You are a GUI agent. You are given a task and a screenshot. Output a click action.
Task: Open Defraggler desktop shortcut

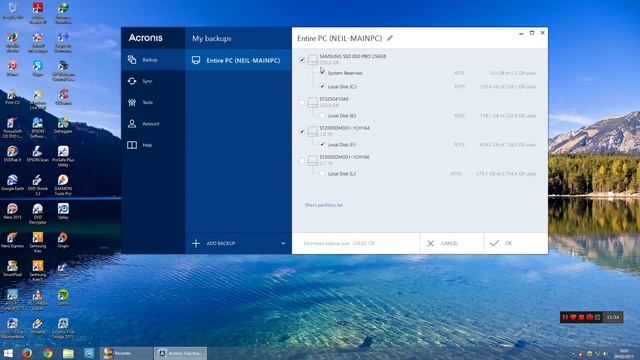point(63,125)
